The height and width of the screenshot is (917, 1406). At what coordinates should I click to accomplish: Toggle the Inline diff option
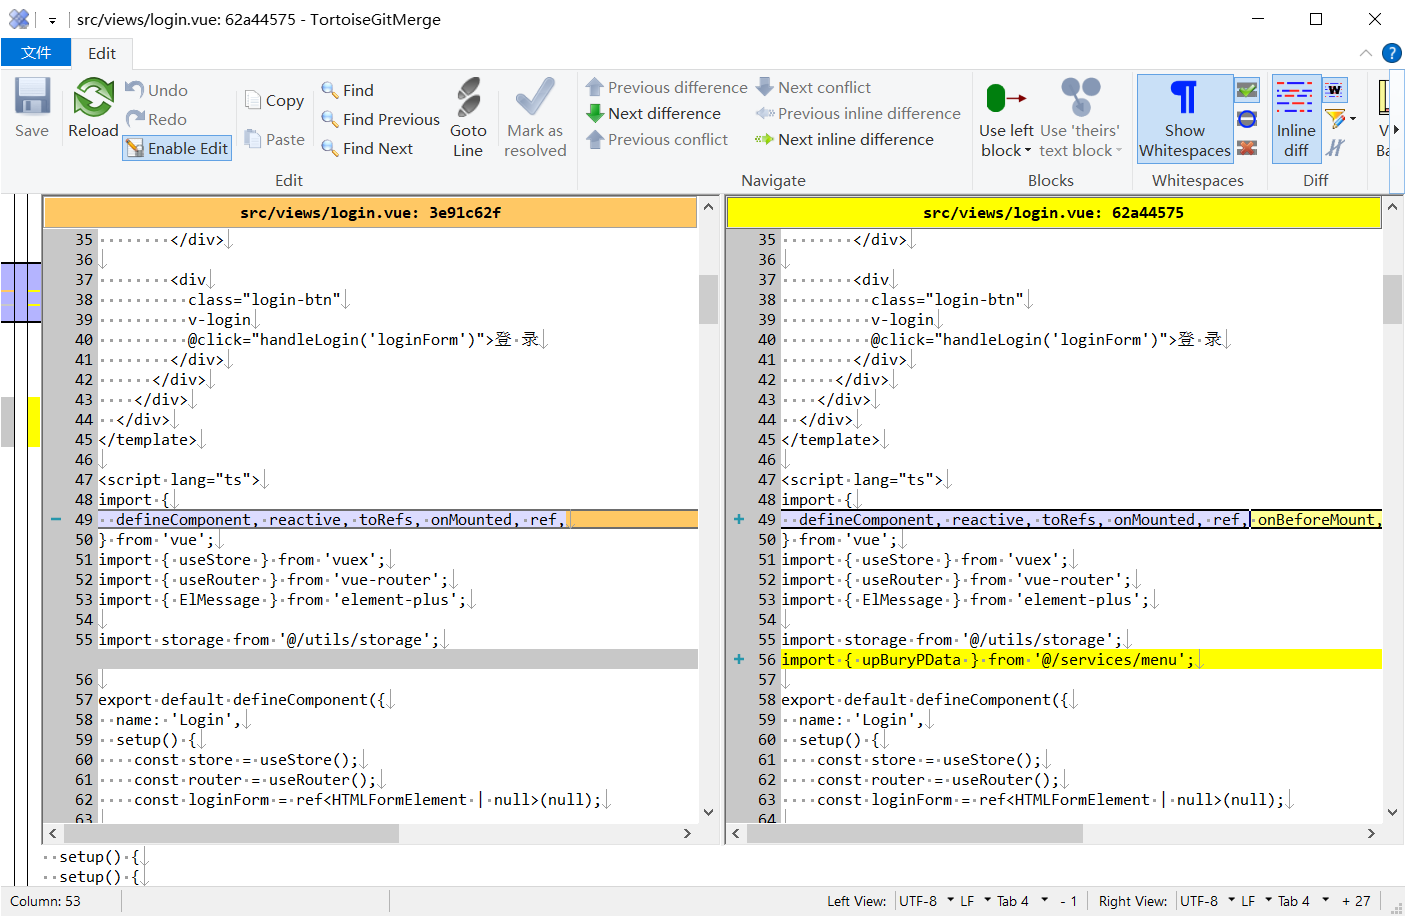pyautogui.click(x=1295, y=118)
